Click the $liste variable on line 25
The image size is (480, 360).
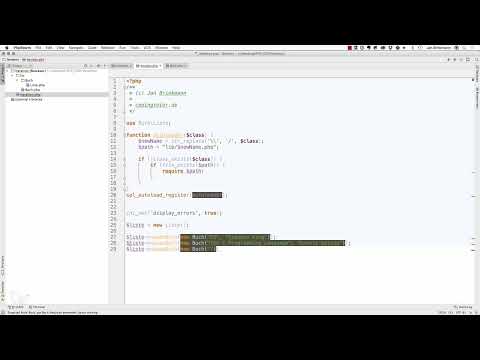click(135, 225)
